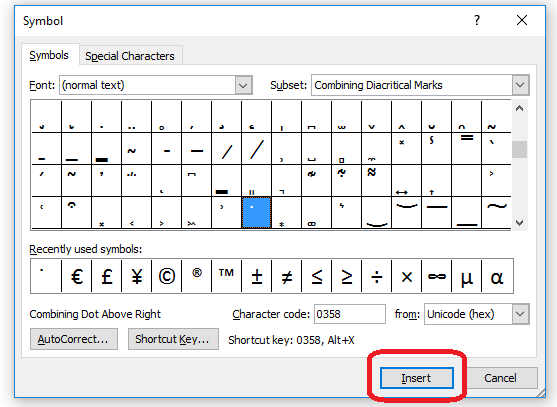Pick the Micro (µ) symbol from recently used symbols
This screenshot has height=407, width=557.
pyautogui.click(x=466, y=276)
